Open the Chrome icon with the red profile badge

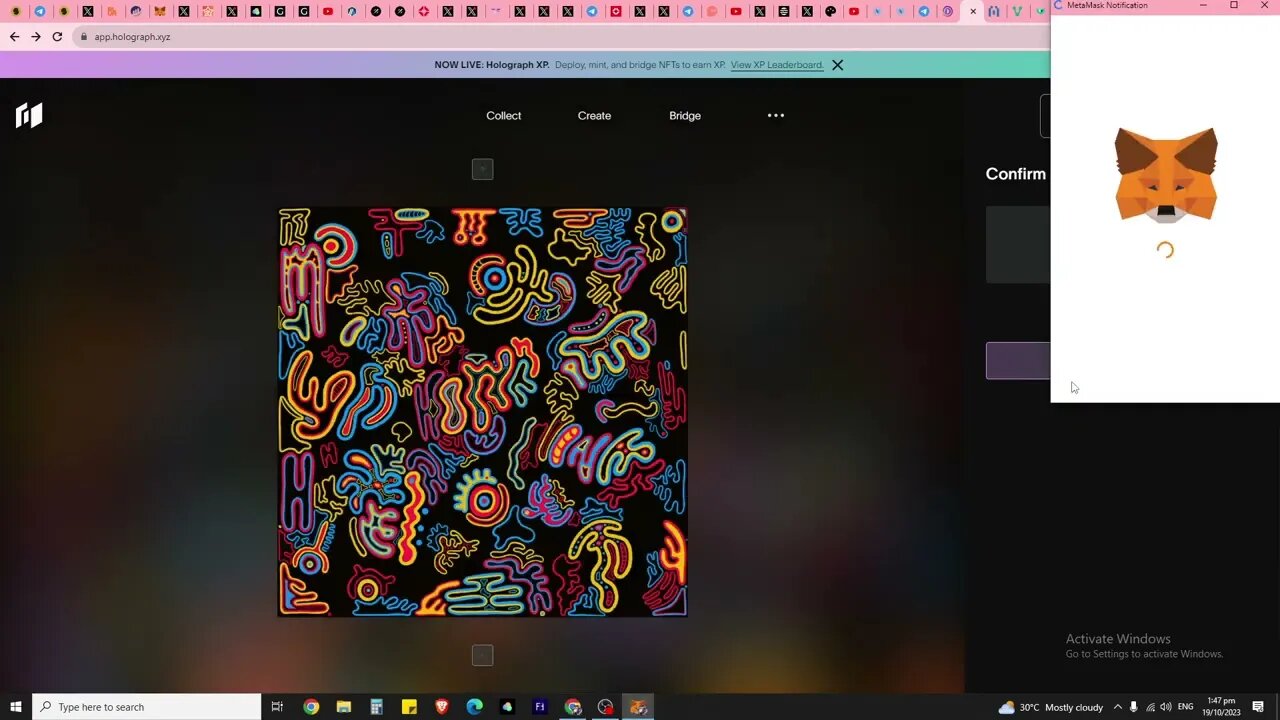coord(573,707)
